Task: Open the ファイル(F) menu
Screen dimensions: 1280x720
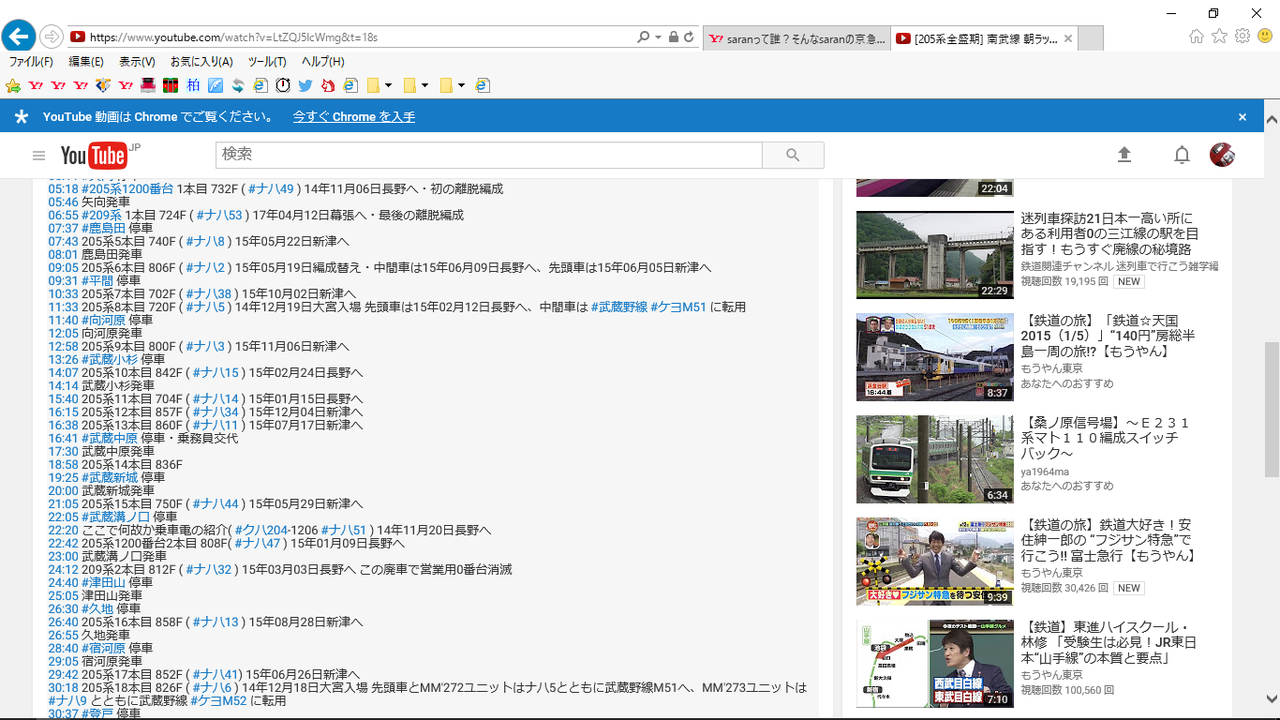Action: [x=31, y=62]
